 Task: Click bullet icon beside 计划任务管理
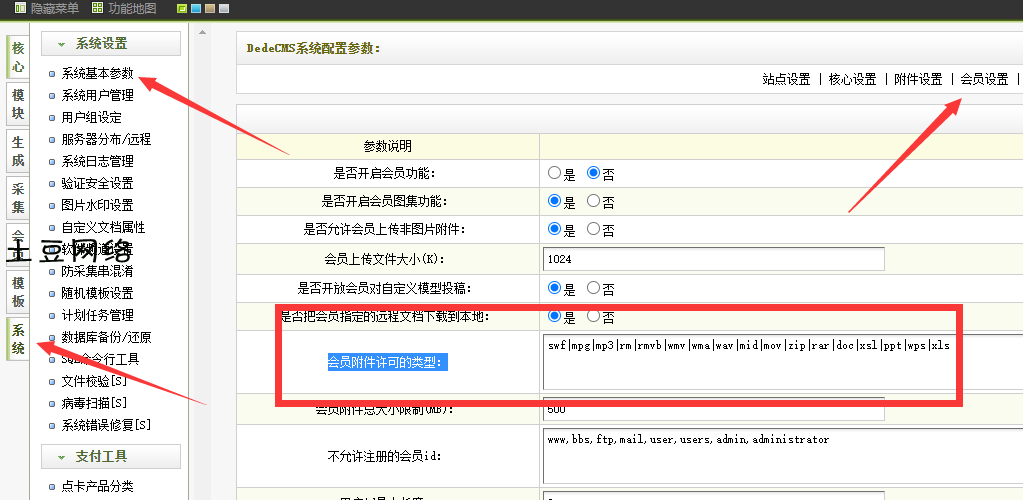tap(52, 316)
